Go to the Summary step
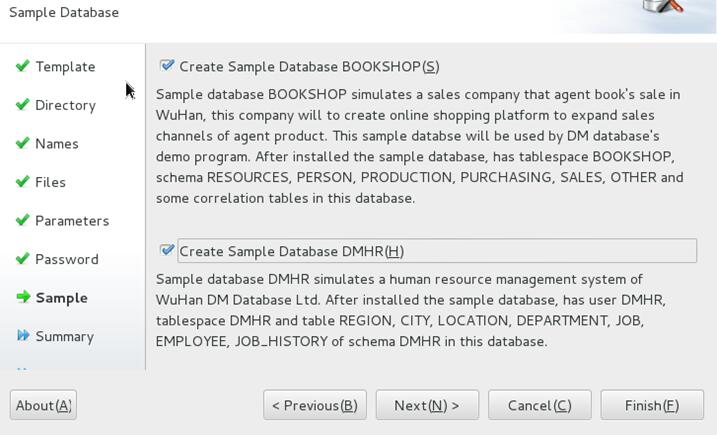The height and width of the screenshot is (435, 717). point(64,337)
